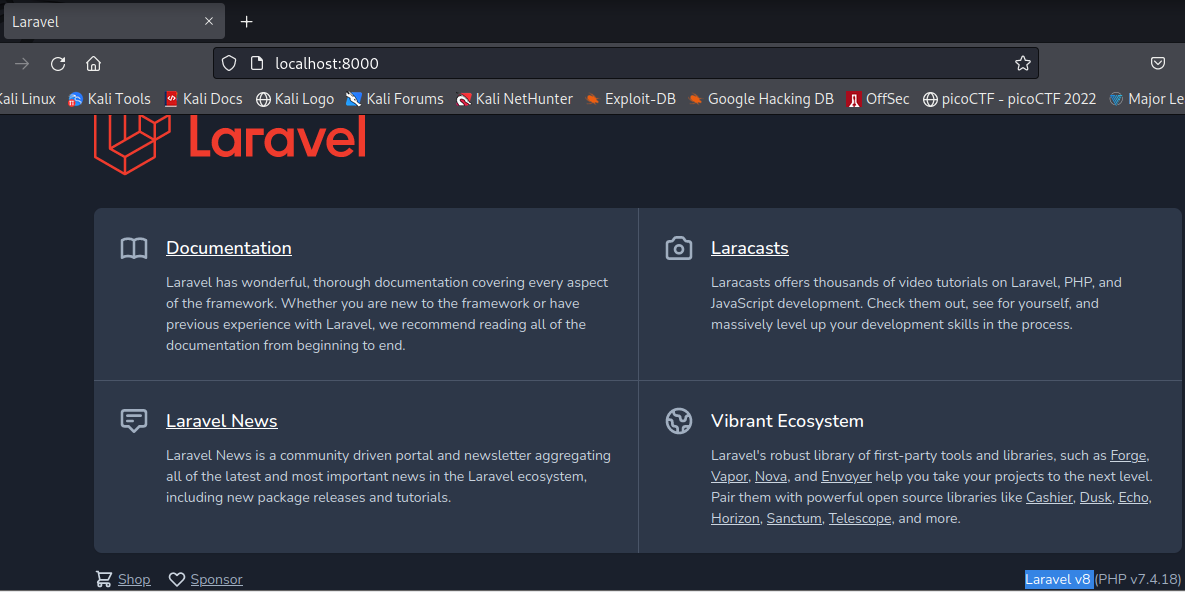This screenshot has height=592, width=1185.
Task: Open the Forge link
Action: click(1129, 455)
